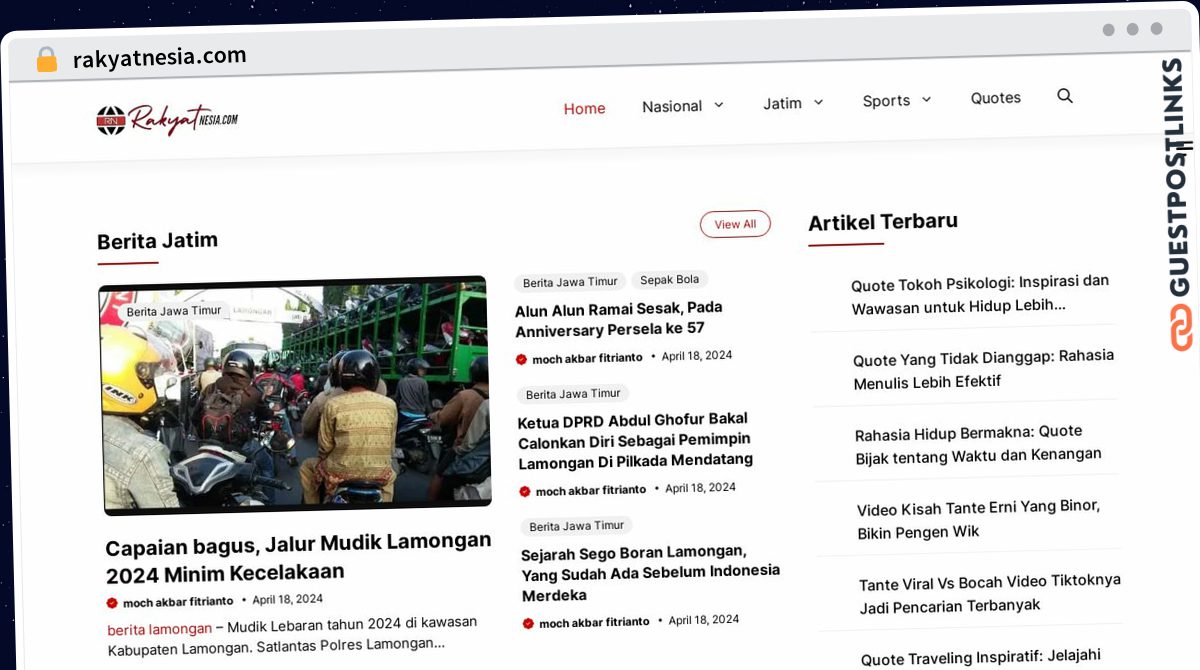
Task: Go to the Home menu item
Action: pyautogui.click(x=584, y=108)
